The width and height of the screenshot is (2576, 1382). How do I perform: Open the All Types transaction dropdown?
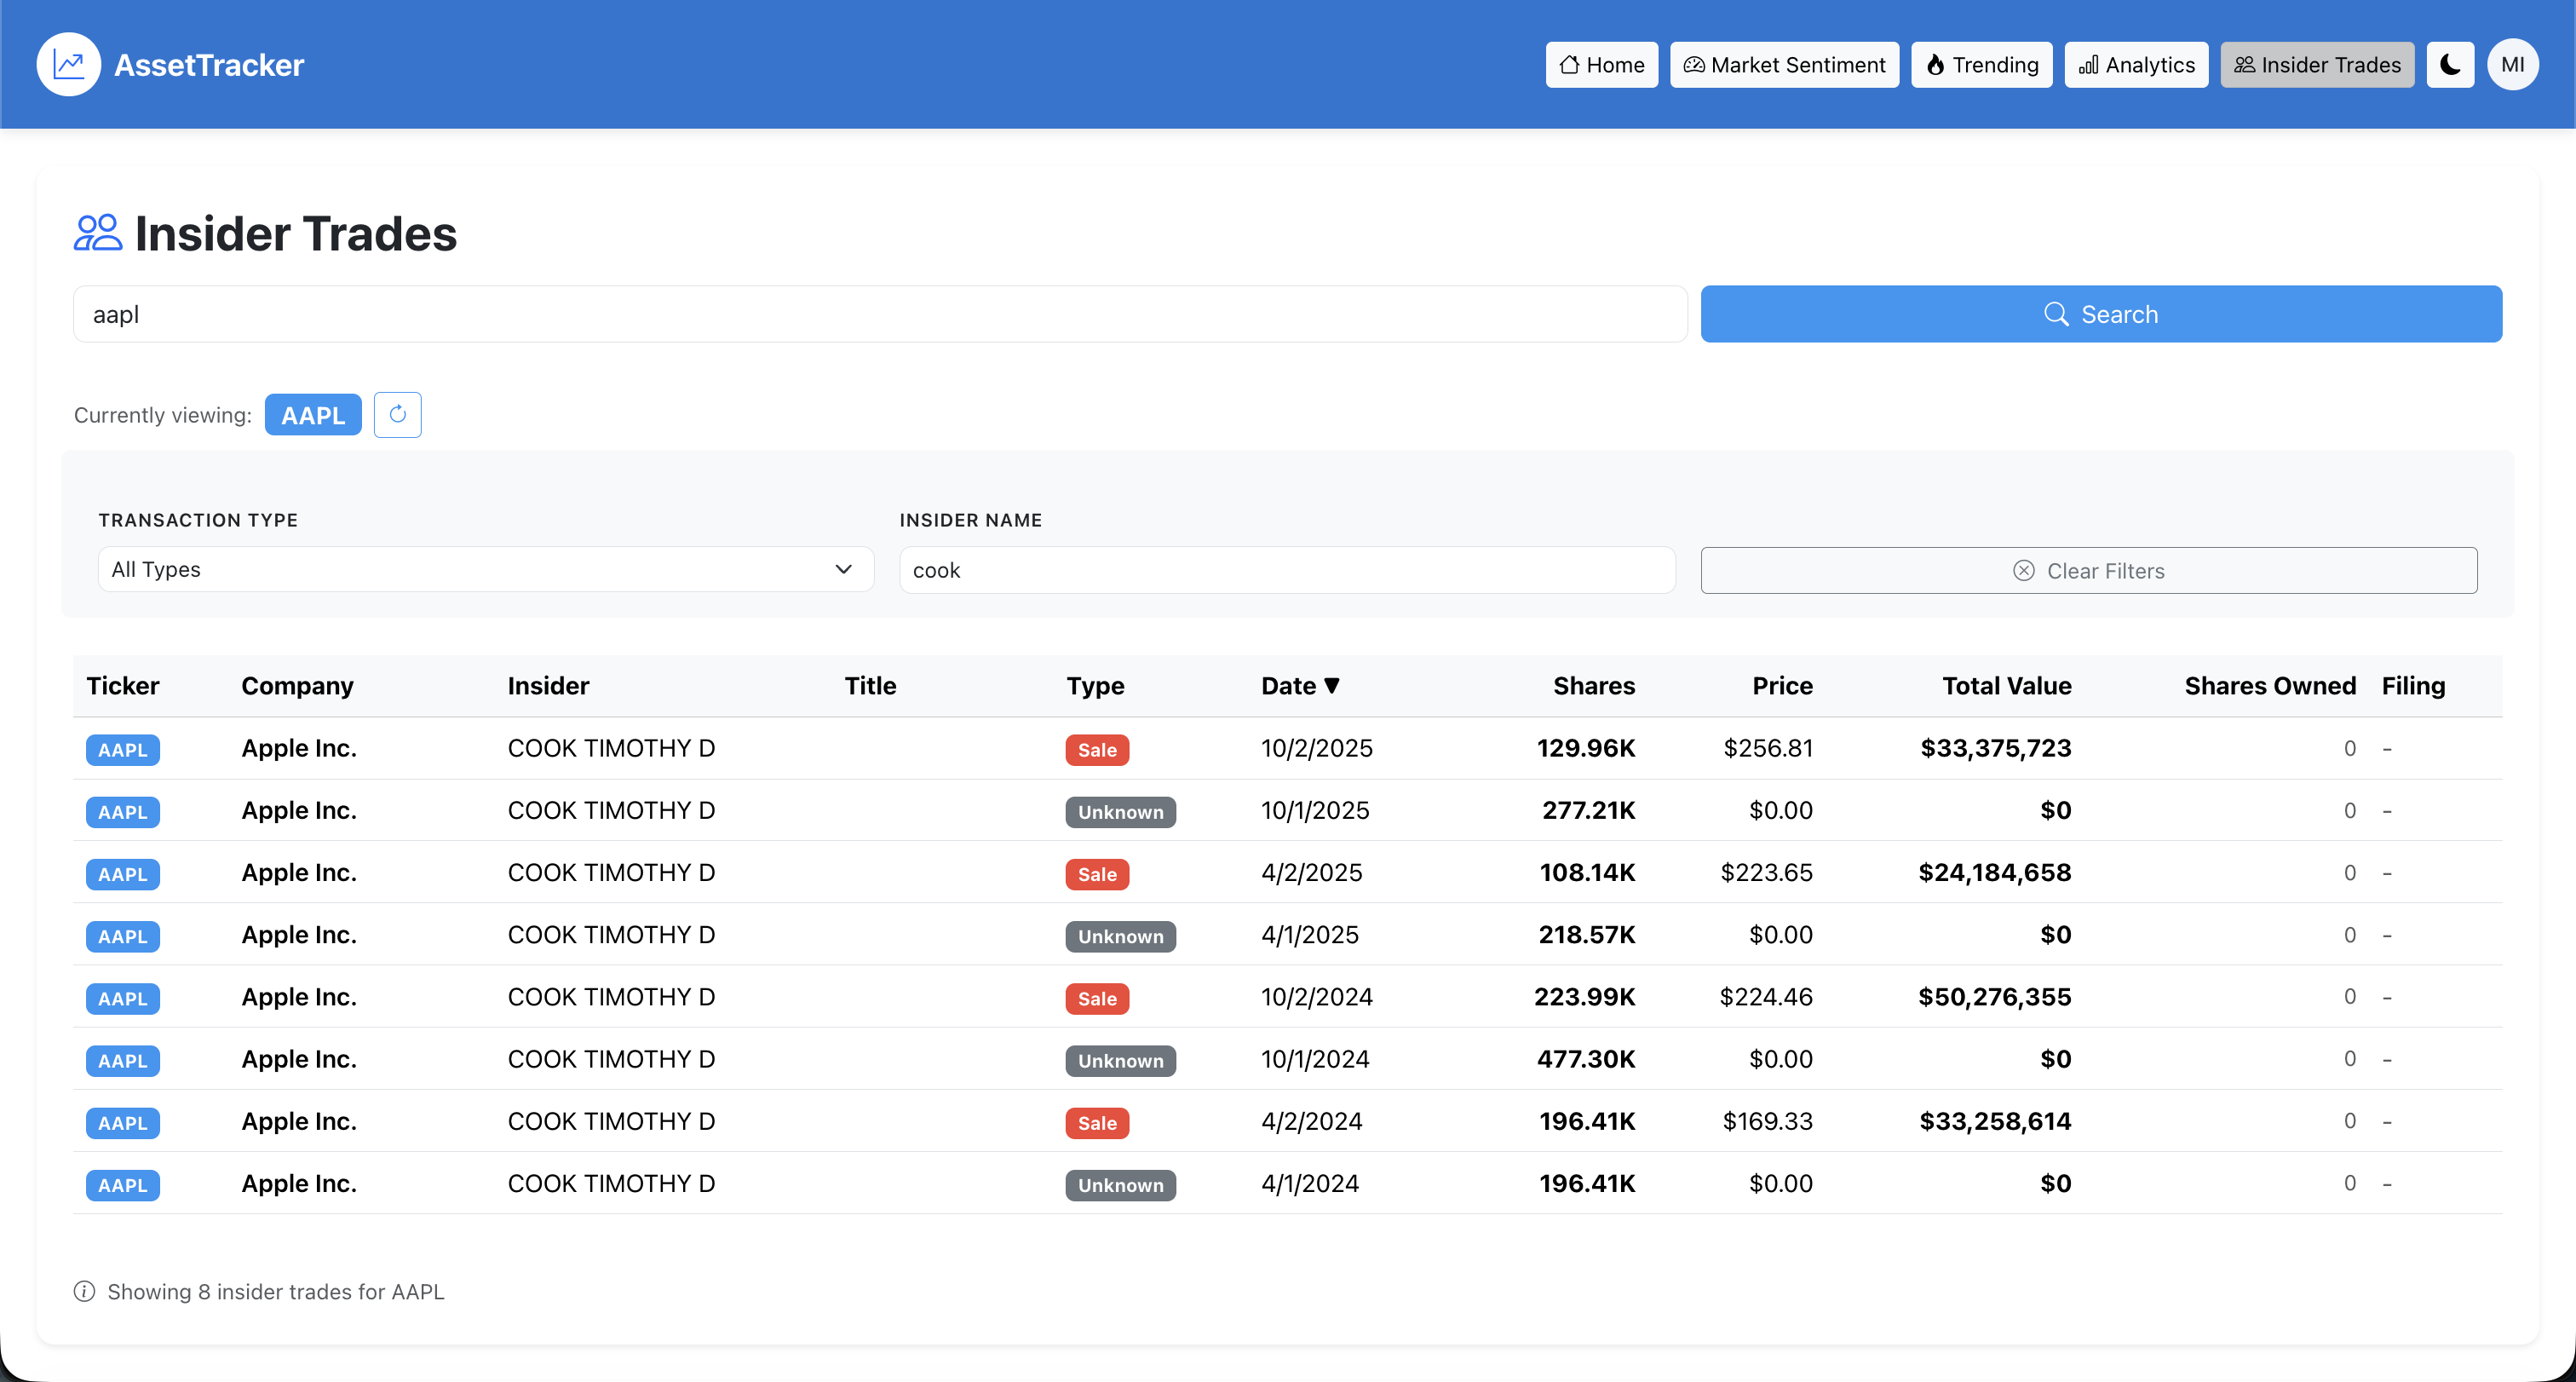(484, 569)
